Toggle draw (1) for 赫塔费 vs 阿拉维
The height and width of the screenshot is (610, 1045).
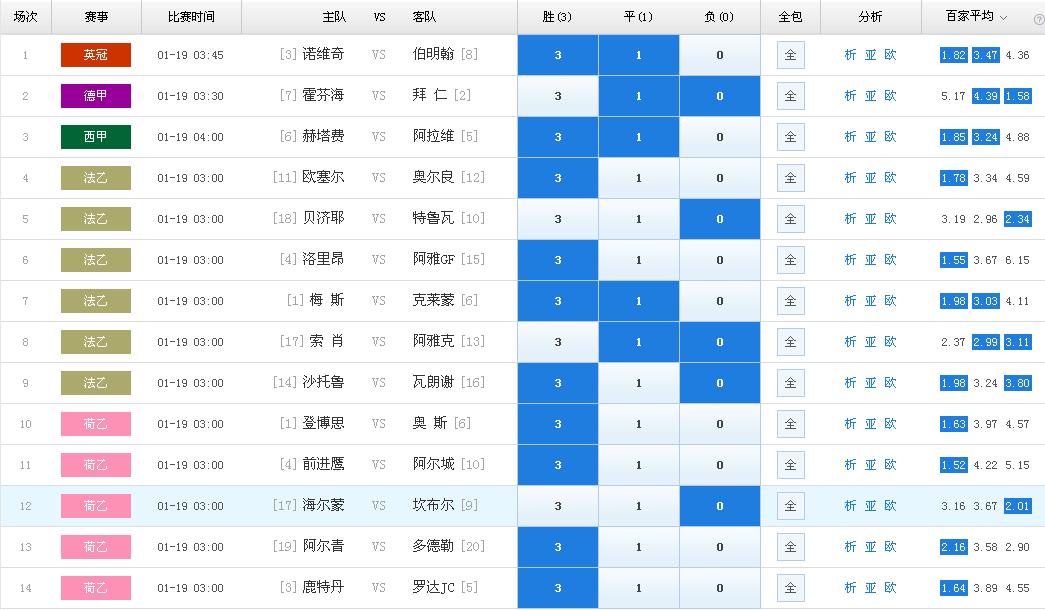click(638, 137)
